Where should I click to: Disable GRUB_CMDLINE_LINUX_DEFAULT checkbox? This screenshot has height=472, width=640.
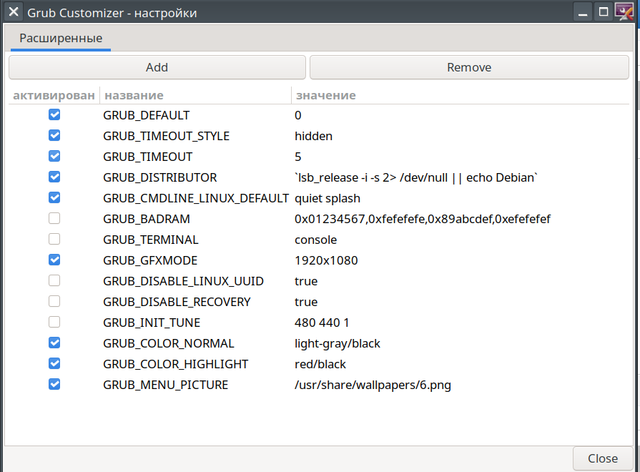pyautogui.click(x=54, y=198)
